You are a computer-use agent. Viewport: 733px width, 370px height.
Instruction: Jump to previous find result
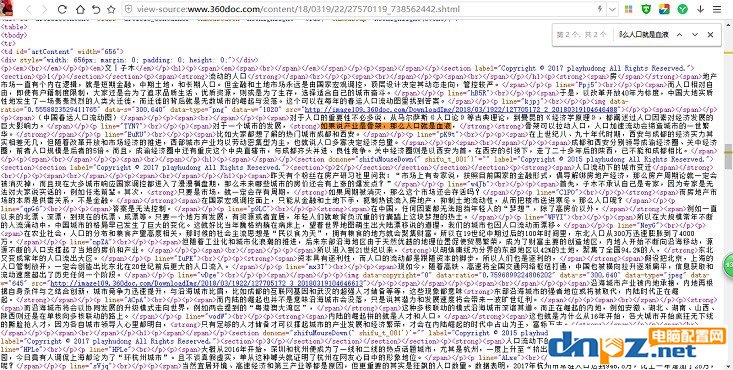[x=680, y=35]
